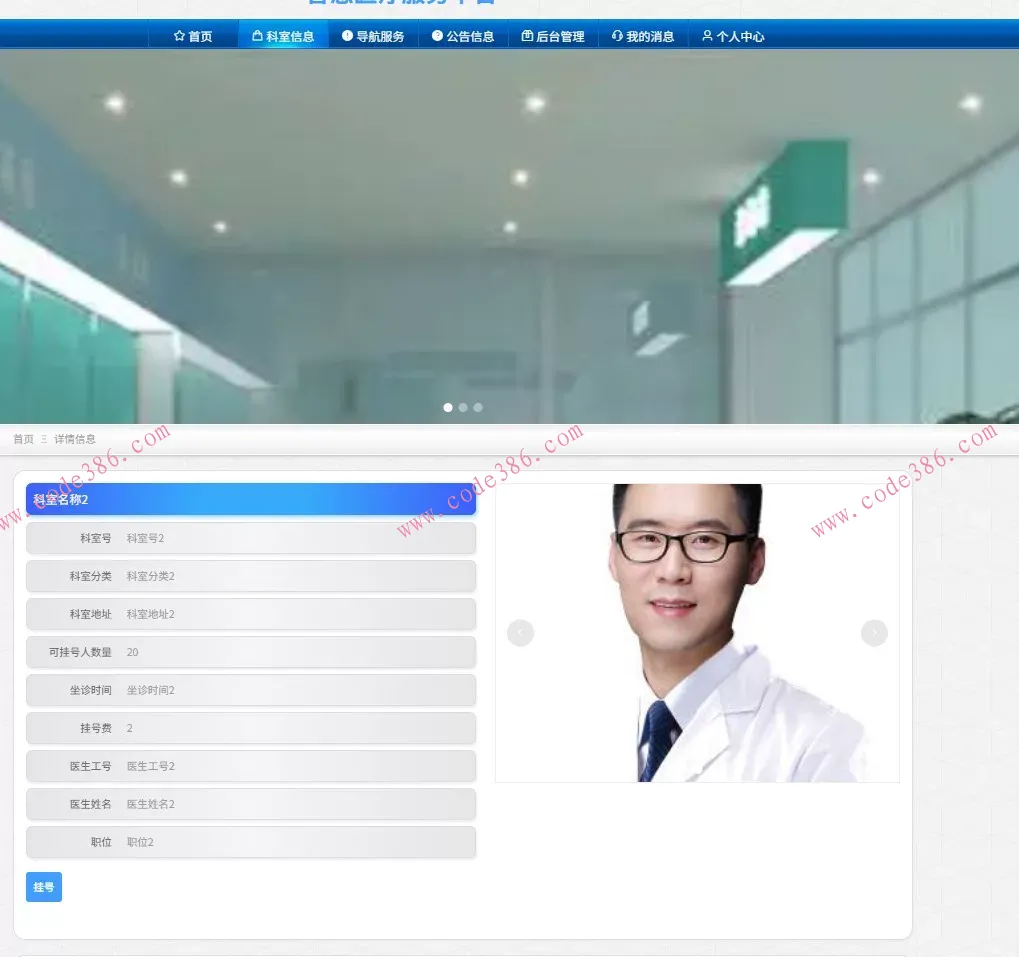The height and width of the screenshot is (957, 1019).
Task: Show previous doctor photo with left arrow
Action: pos(520,633)
